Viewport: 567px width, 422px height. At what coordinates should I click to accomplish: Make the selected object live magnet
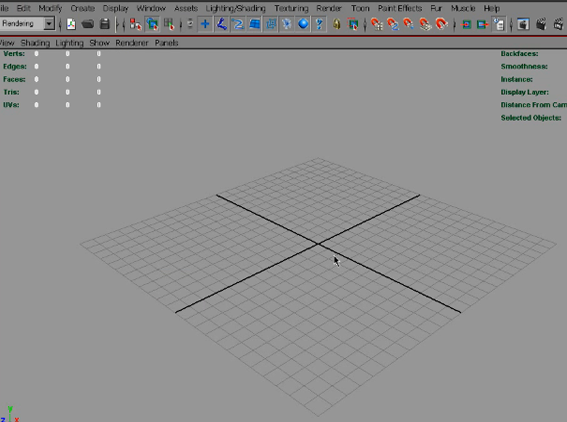pos(442,24)
